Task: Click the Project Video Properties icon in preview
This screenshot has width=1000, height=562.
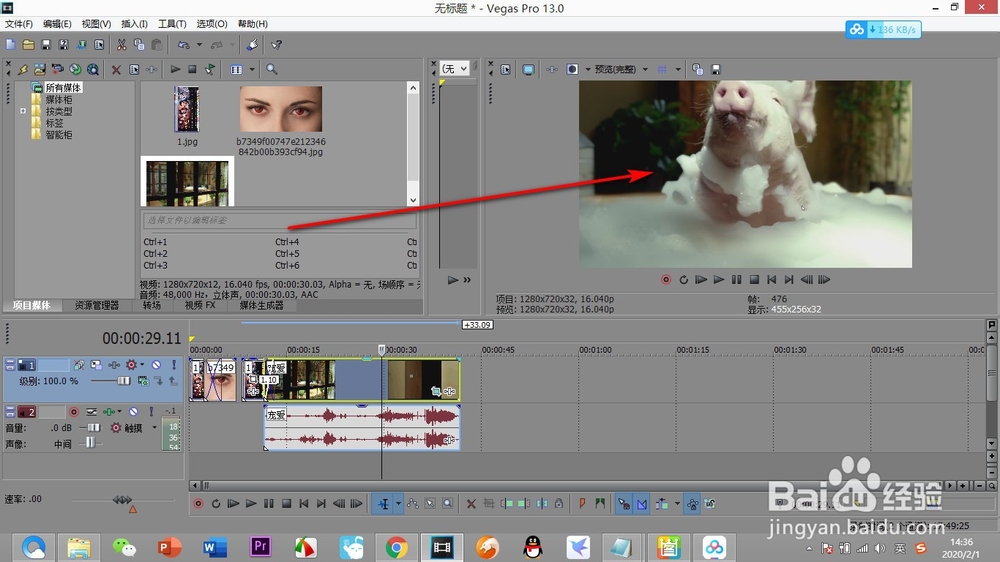Action: click(506, 69)
